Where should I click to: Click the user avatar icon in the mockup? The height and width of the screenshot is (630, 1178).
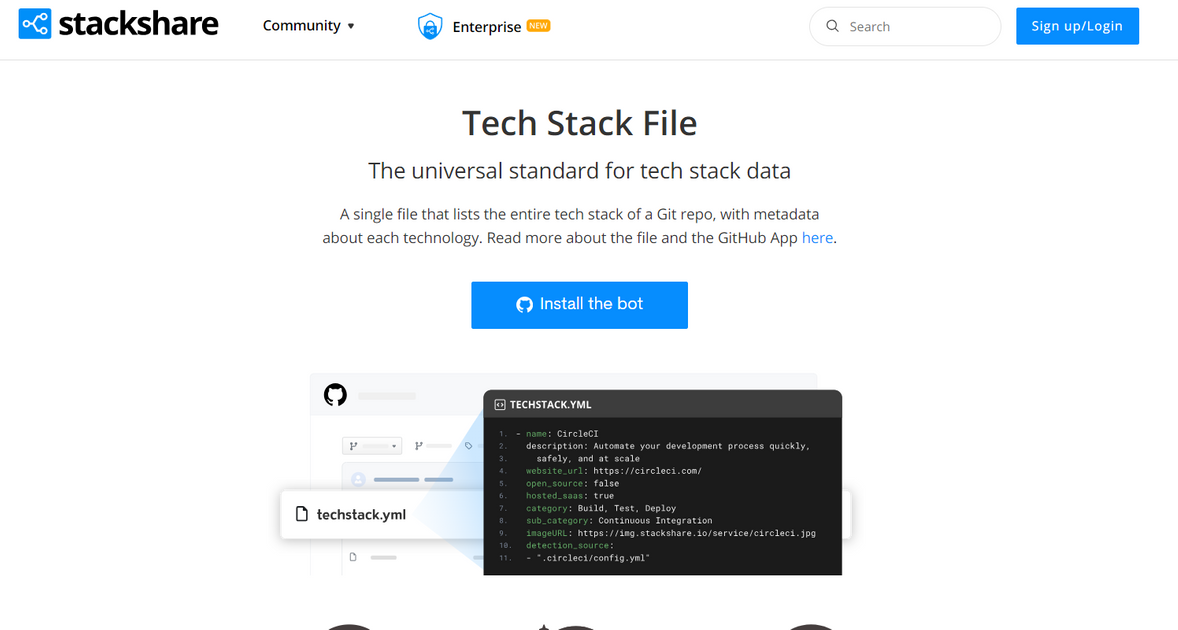(x=357, y=478)
